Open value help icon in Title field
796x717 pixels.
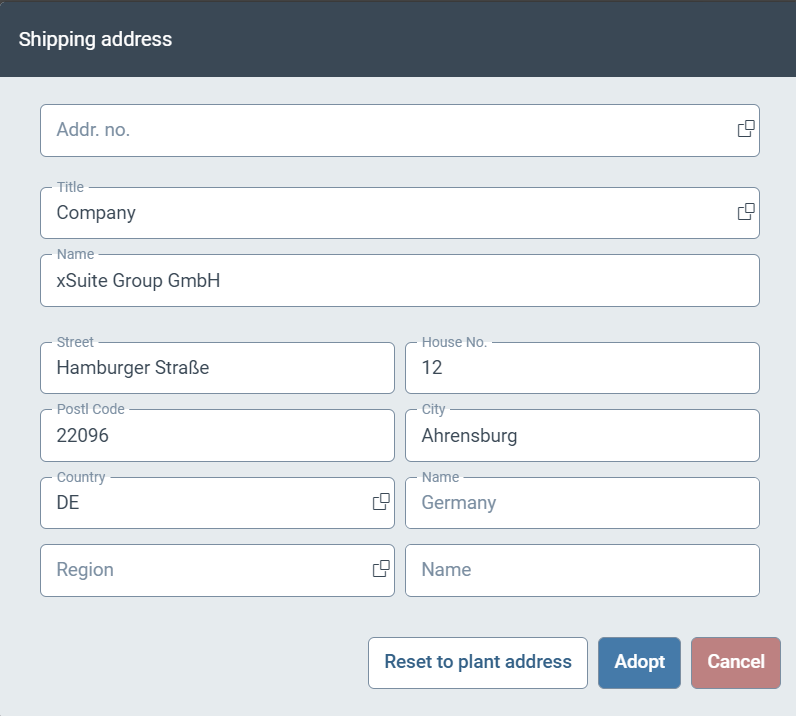click(x=745, y=212)
